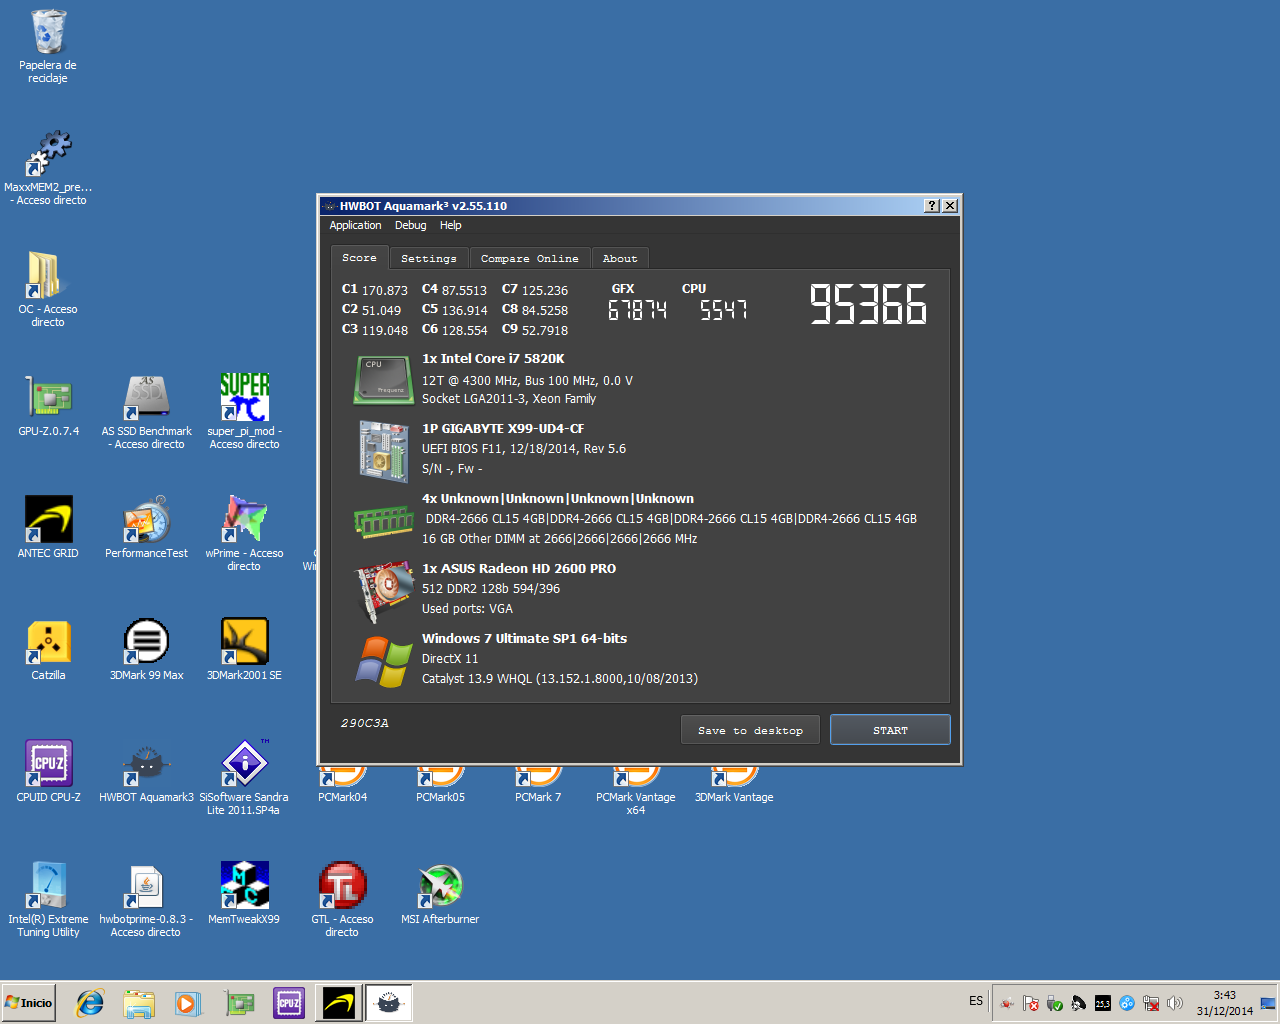Click the question mark help button in title bar
Image resolution: width=1280 pixels, height=1024 pixels.
click(932, 206)
